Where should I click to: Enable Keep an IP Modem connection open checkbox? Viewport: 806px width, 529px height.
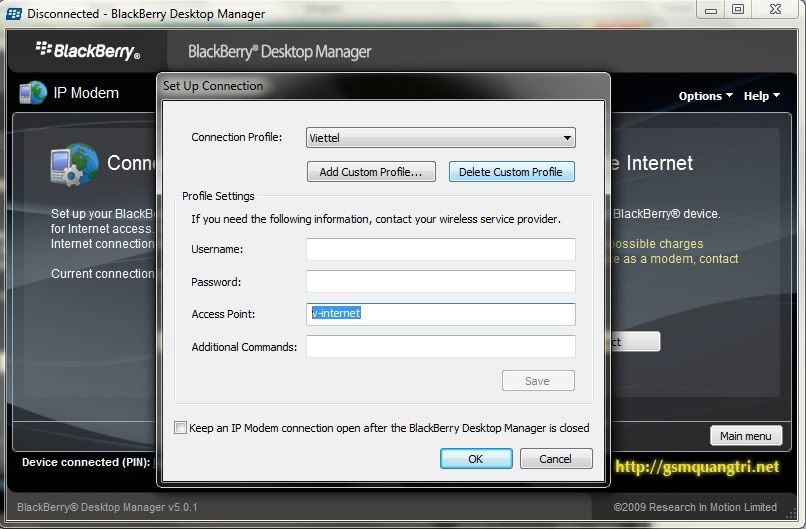click(x=180, y=427)
